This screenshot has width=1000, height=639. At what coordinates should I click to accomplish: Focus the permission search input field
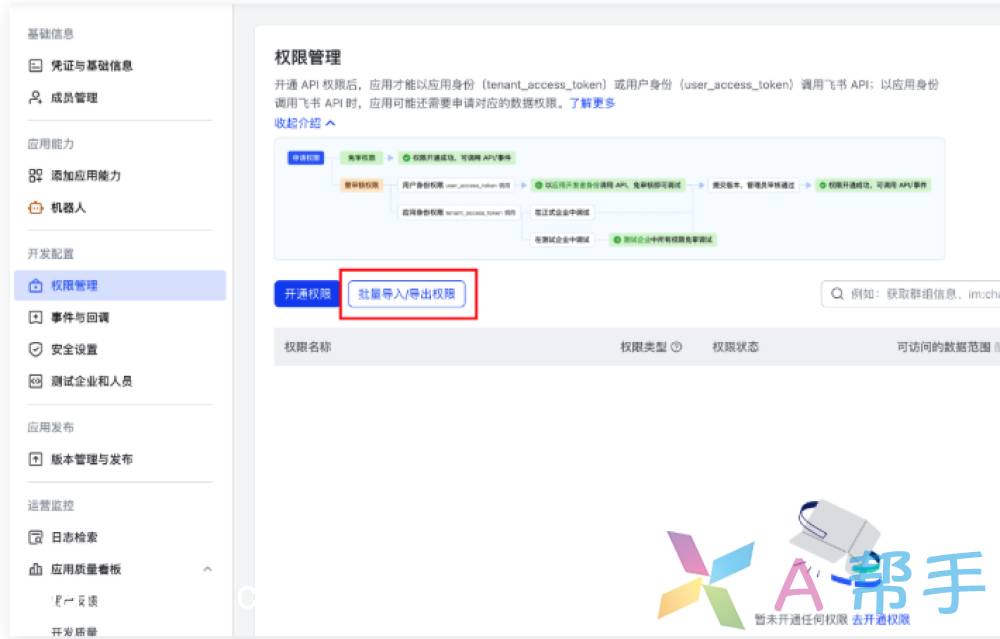[x=920, y=294]
